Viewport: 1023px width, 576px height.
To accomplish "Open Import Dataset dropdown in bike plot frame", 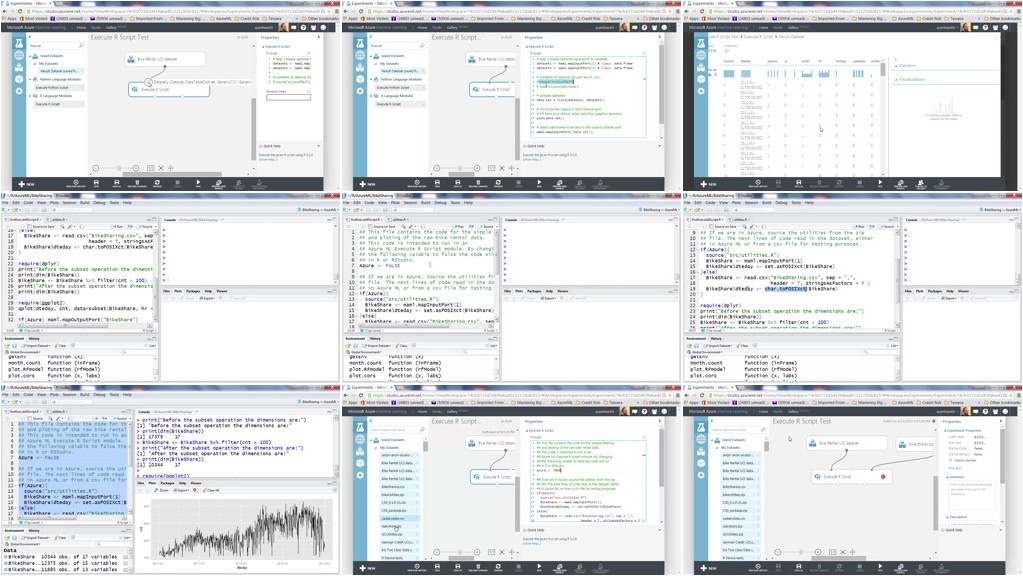I will 36,538.
